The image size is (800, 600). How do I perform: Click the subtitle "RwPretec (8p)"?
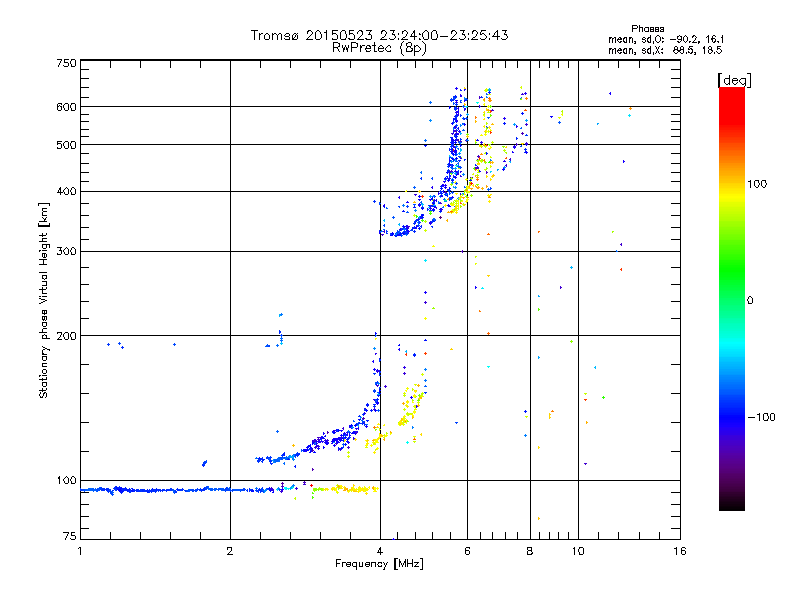379,48
